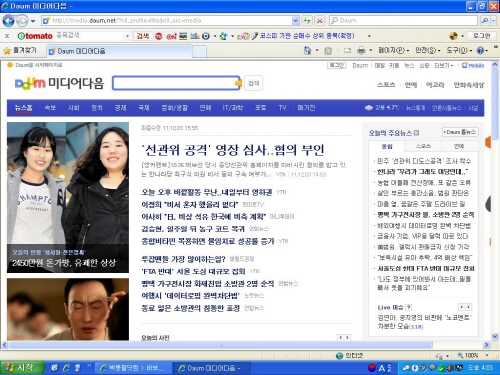Click the blue Help question mark icon
The image size is (500, 375).
coord(480,51)
